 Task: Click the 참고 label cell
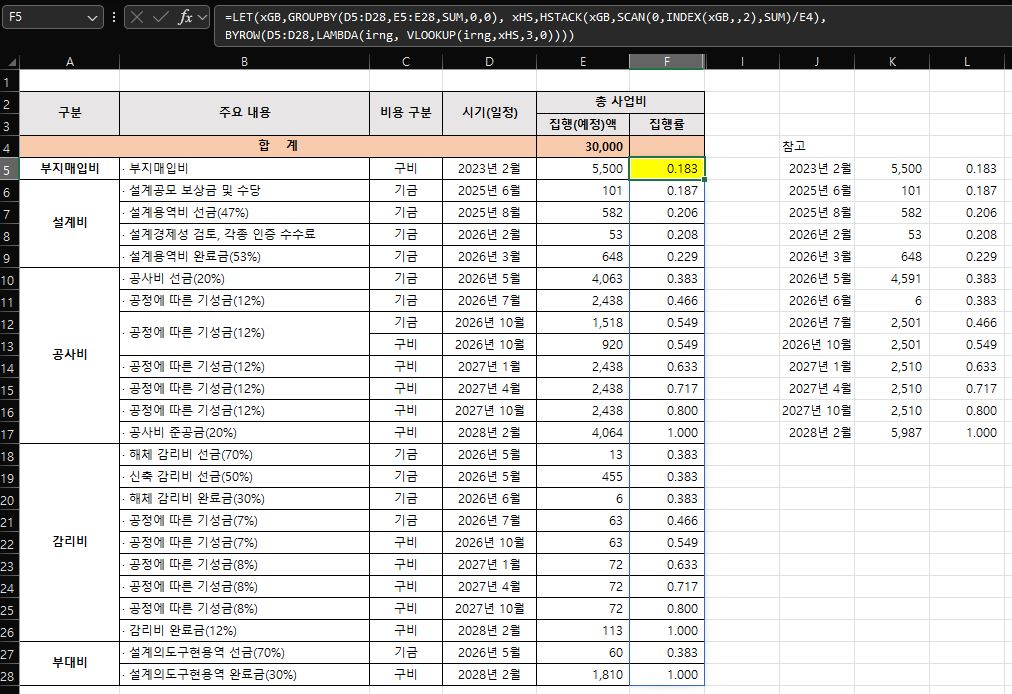795,146
